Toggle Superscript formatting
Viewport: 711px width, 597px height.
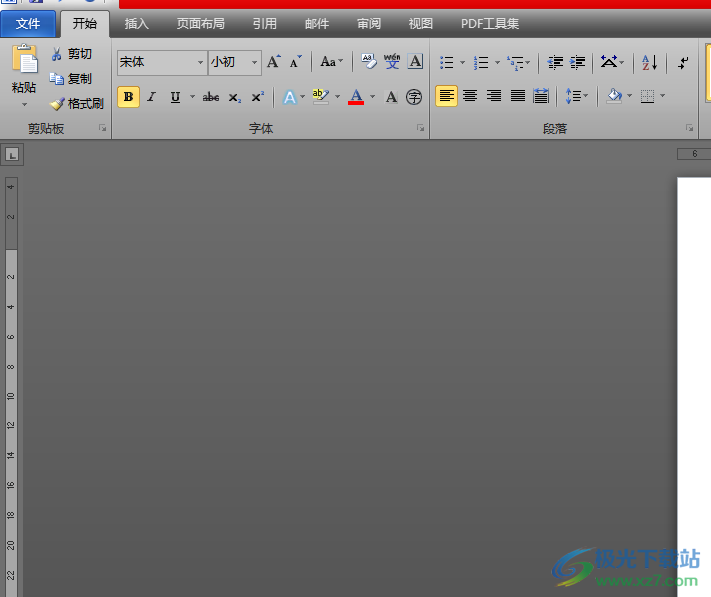tap(258, 97)
